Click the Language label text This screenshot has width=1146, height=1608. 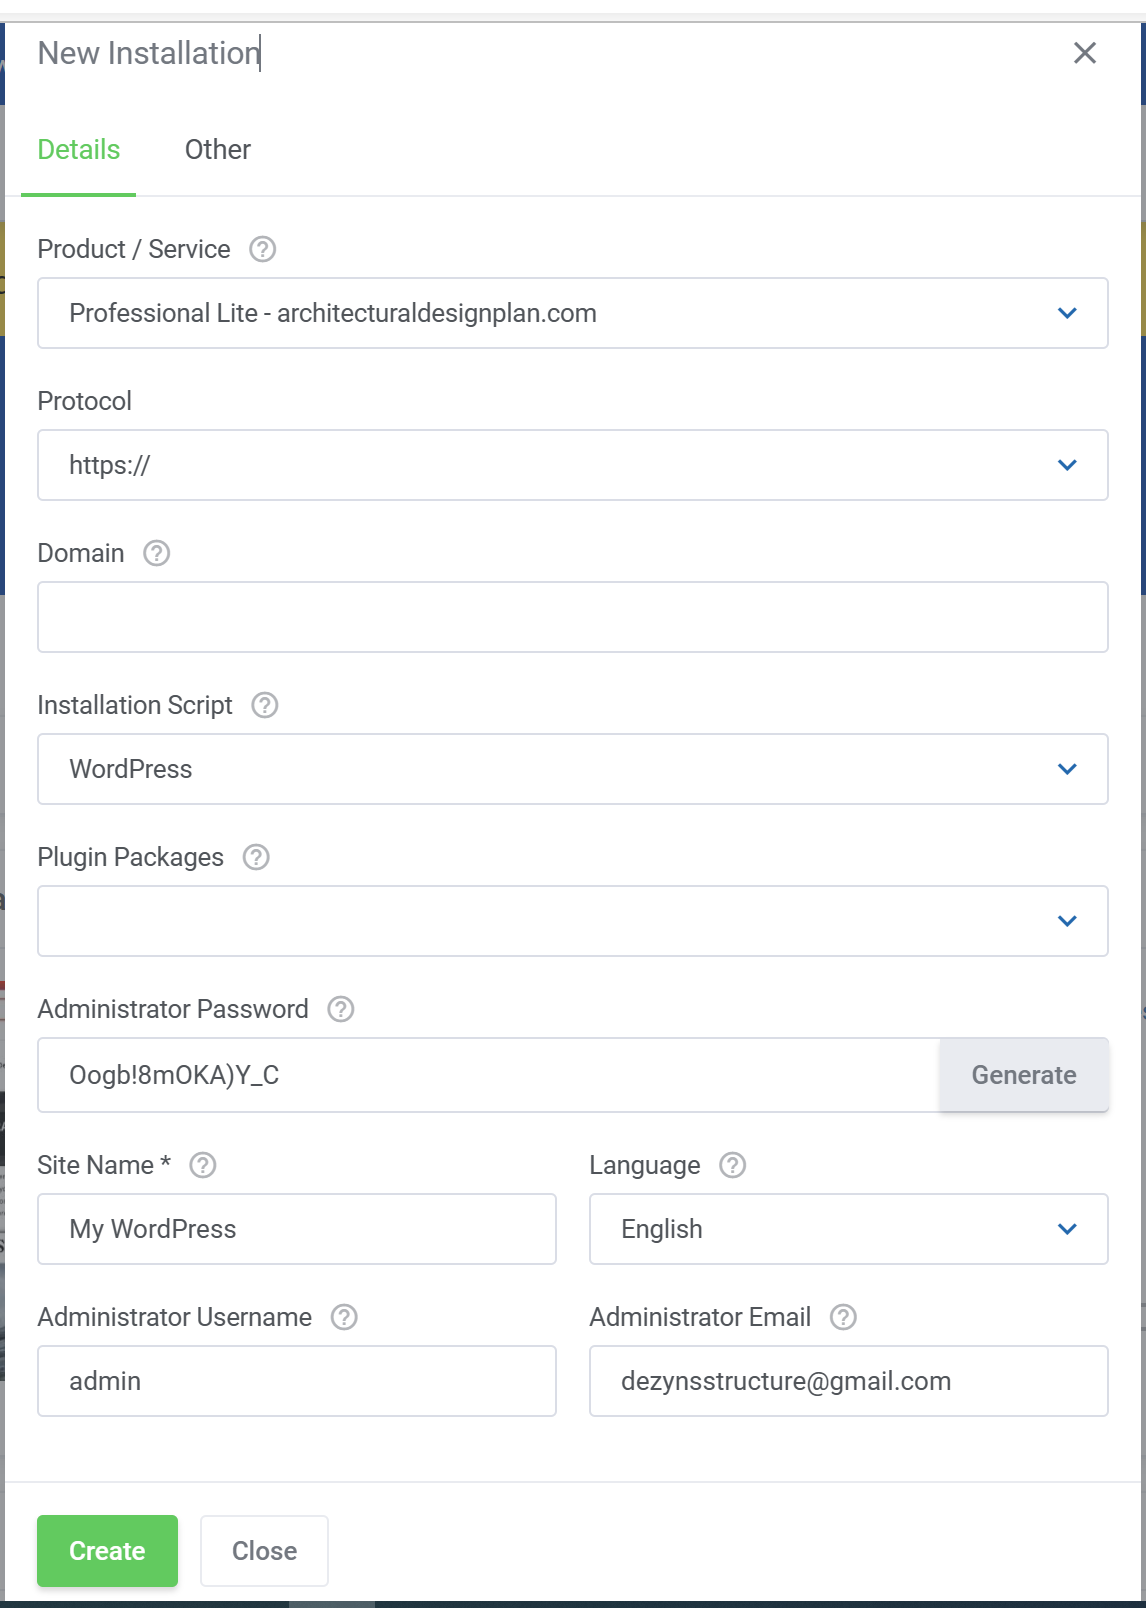tap(645, 1165)
